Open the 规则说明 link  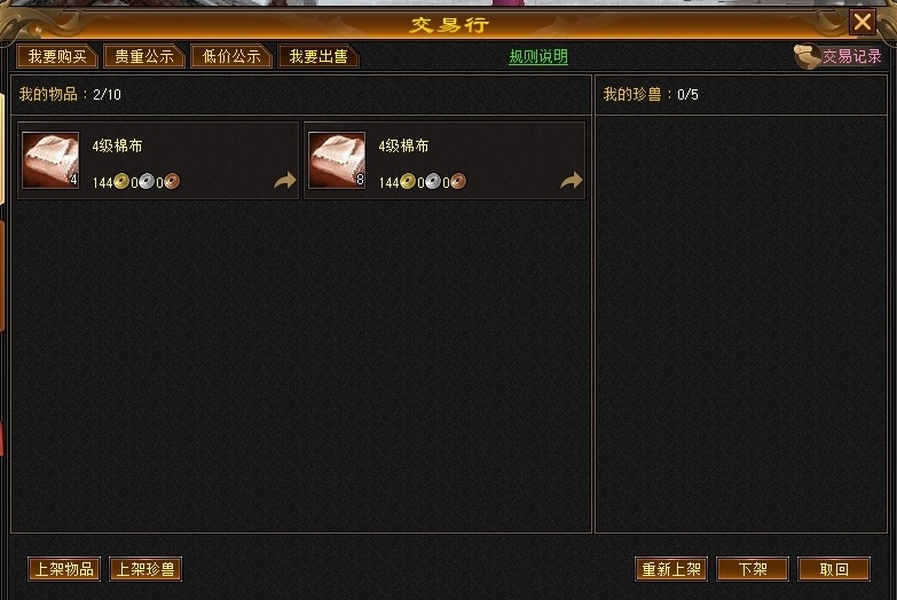point(538,57)
